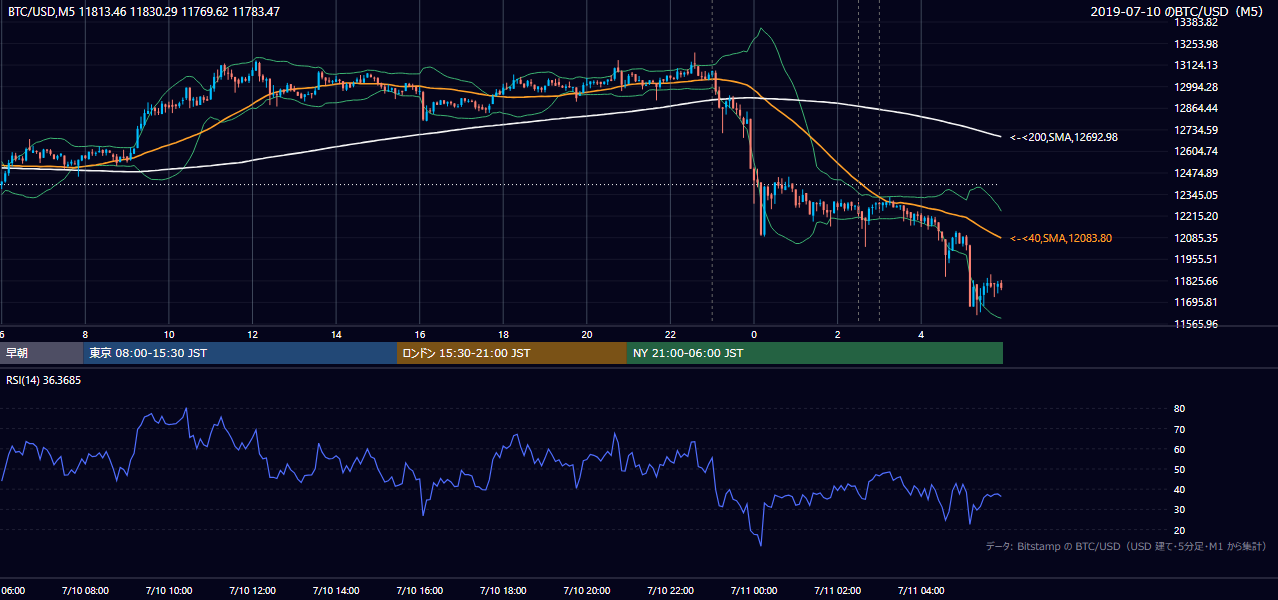Image resolution: width=1278 pixels, height=600 pixels.
Task: Click RSI axis level 30
Action: 1180,510
